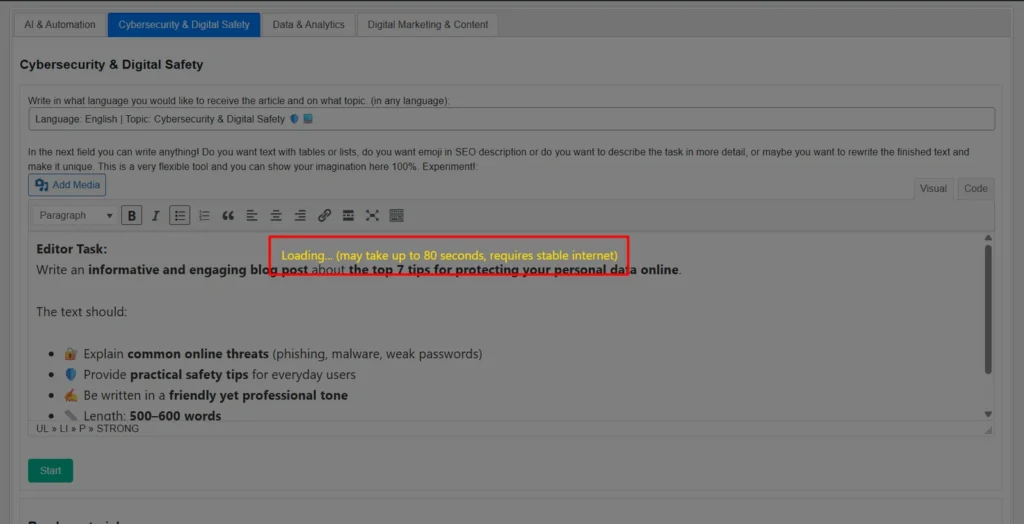Click 'common online threats' bullet text

tap(198, 354)
